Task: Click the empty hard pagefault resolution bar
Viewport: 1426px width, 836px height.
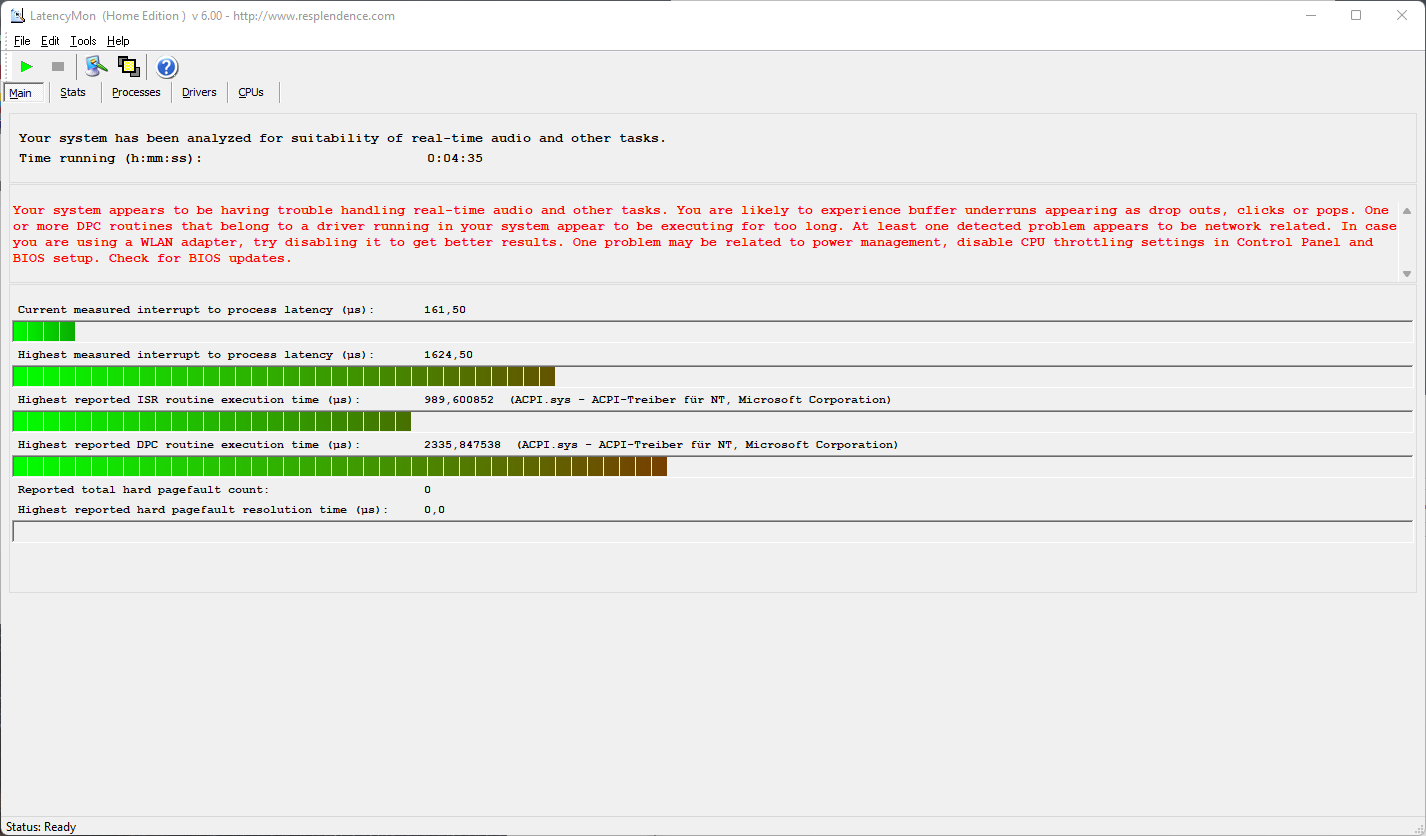Action: [x=712, y=531]
